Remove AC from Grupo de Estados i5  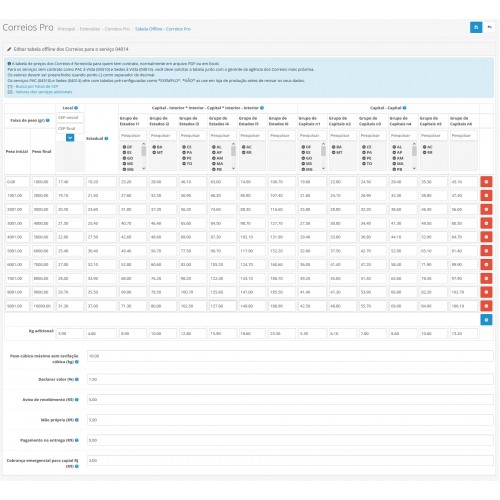[244, 147]
